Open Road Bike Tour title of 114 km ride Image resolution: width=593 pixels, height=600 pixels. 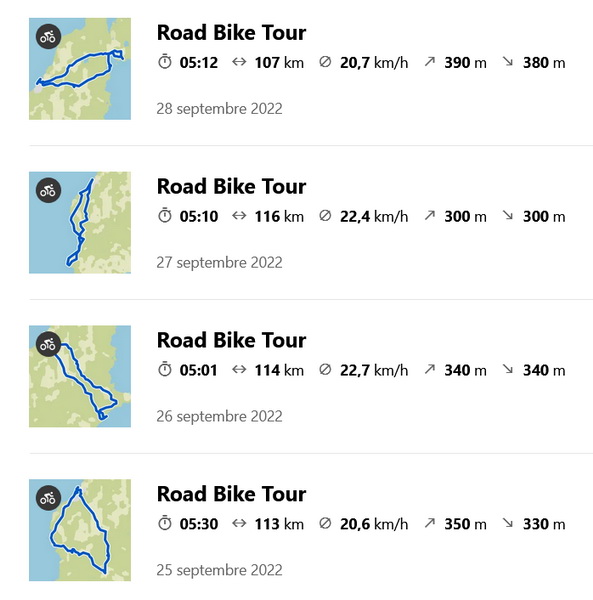point(231,340)
